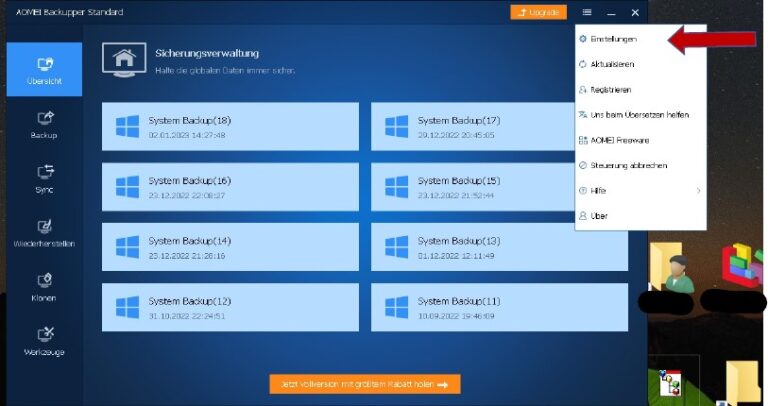The image size is (768, 406).
Task: Select Über from the menu
Action: [641, 216]
